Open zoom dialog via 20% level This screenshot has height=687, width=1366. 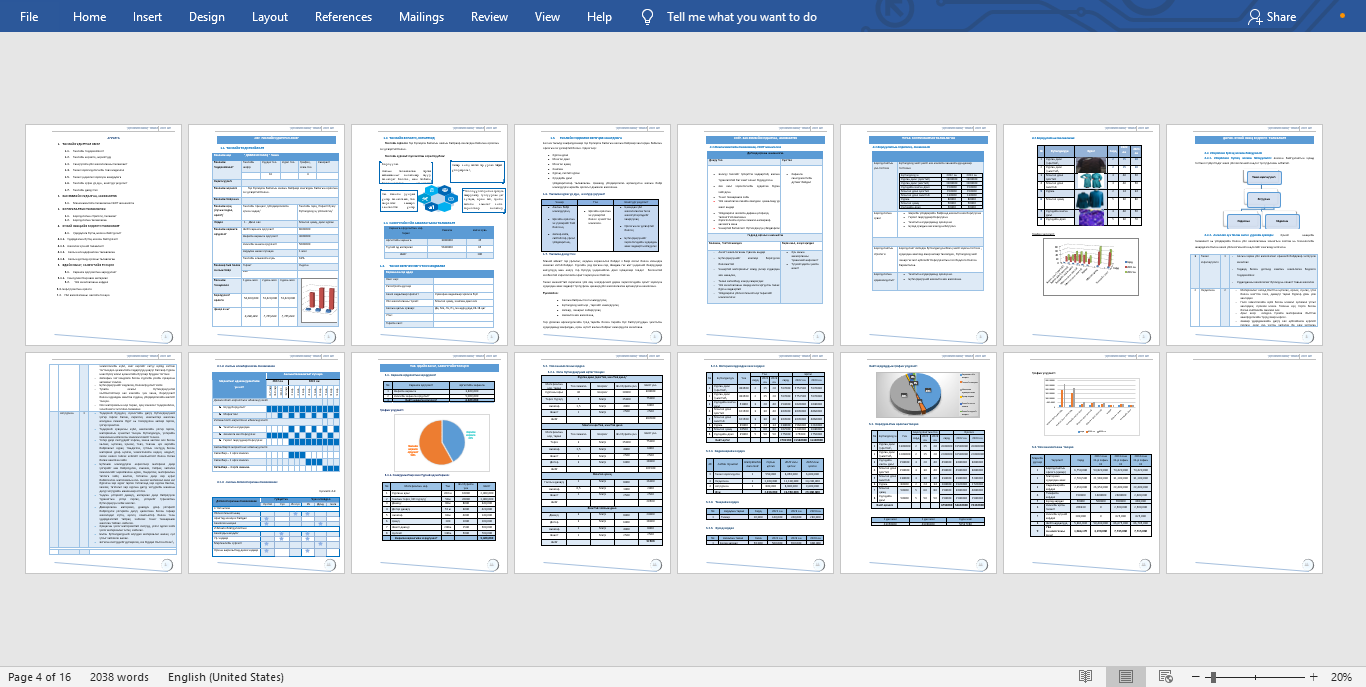click(x=1340, y=677)
